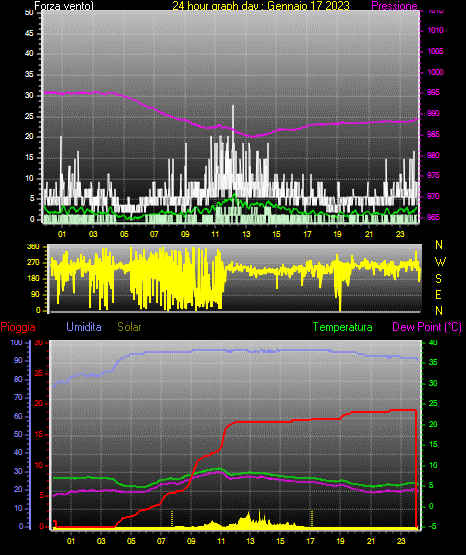Click the '60' humidity axis value

(18, 416)
